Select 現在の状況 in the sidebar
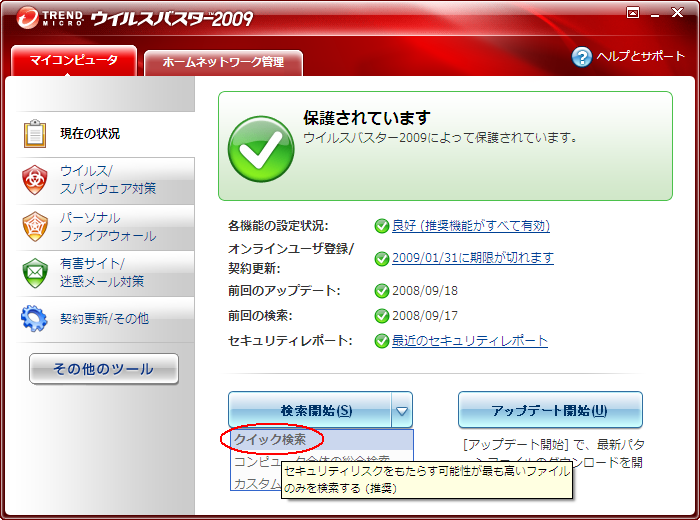 click(105, 133)
